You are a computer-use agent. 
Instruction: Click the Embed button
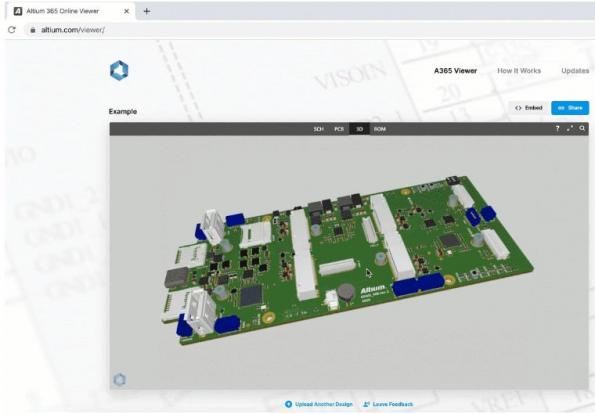529,108
